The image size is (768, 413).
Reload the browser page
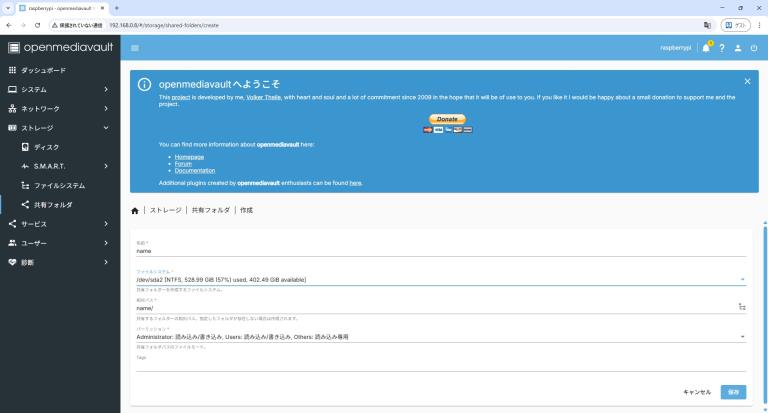coord(37,25)
